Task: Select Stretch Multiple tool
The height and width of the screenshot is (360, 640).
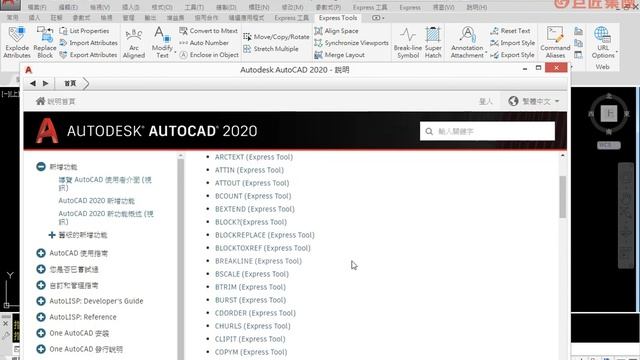Action: click(x=271, y=49)
